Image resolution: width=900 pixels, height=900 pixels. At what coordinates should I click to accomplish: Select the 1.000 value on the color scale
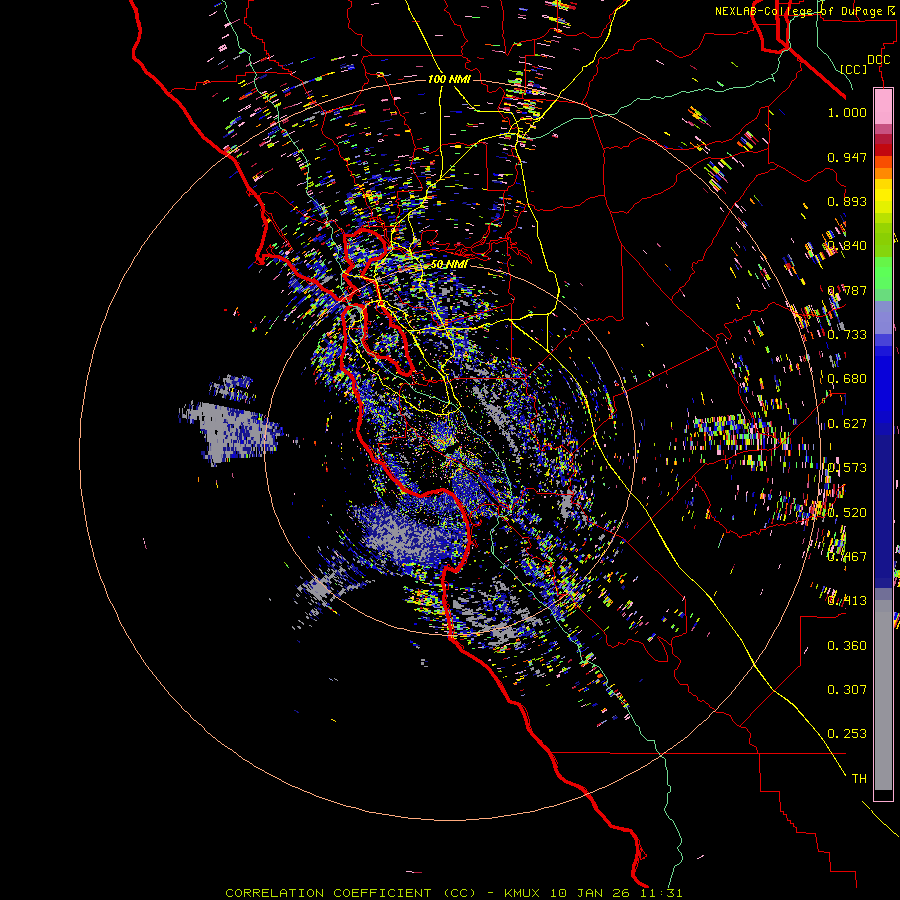[x=847, y=112]
